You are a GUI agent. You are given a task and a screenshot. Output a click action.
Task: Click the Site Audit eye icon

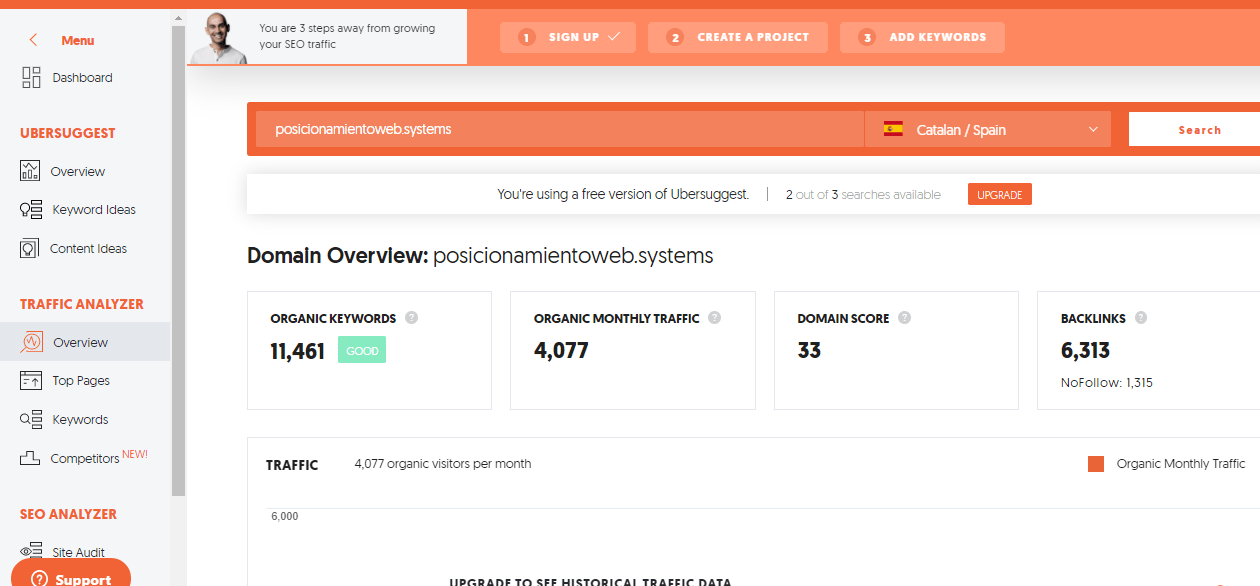coord(31,551)
